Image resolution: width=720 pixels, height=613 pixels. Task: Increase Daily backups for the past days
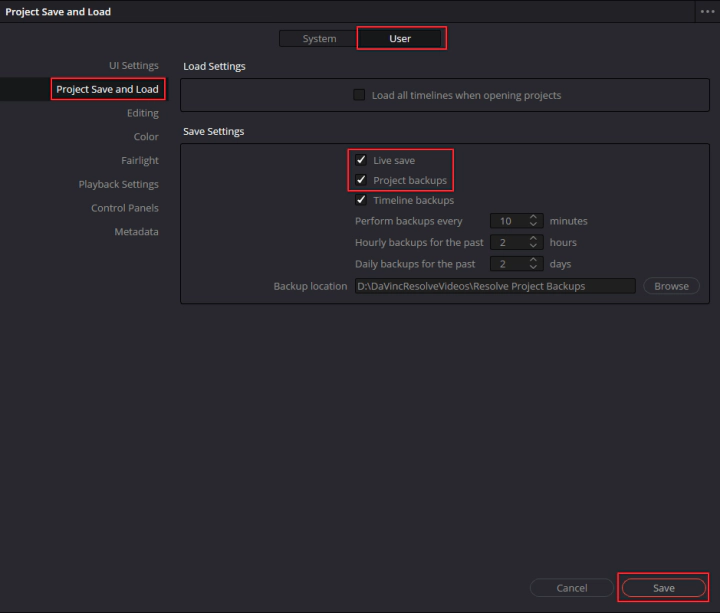[533, 260]
